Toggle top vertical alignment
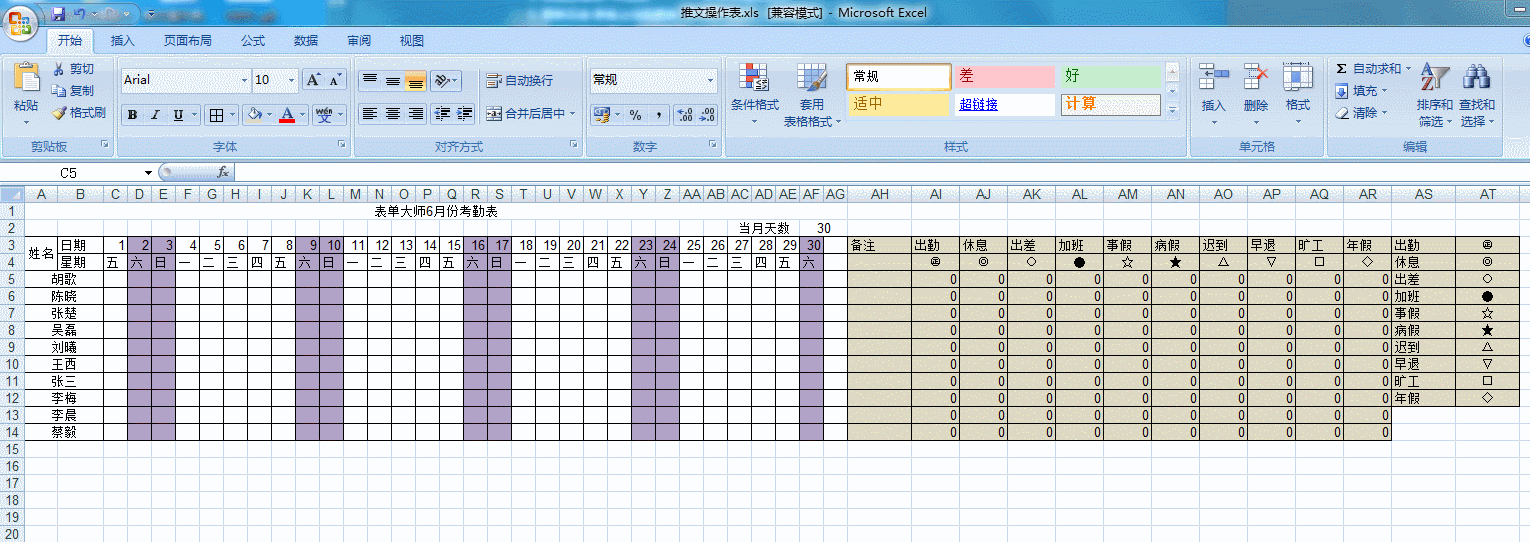Screen dimensions: 1530x542 [x=370, y=81]
